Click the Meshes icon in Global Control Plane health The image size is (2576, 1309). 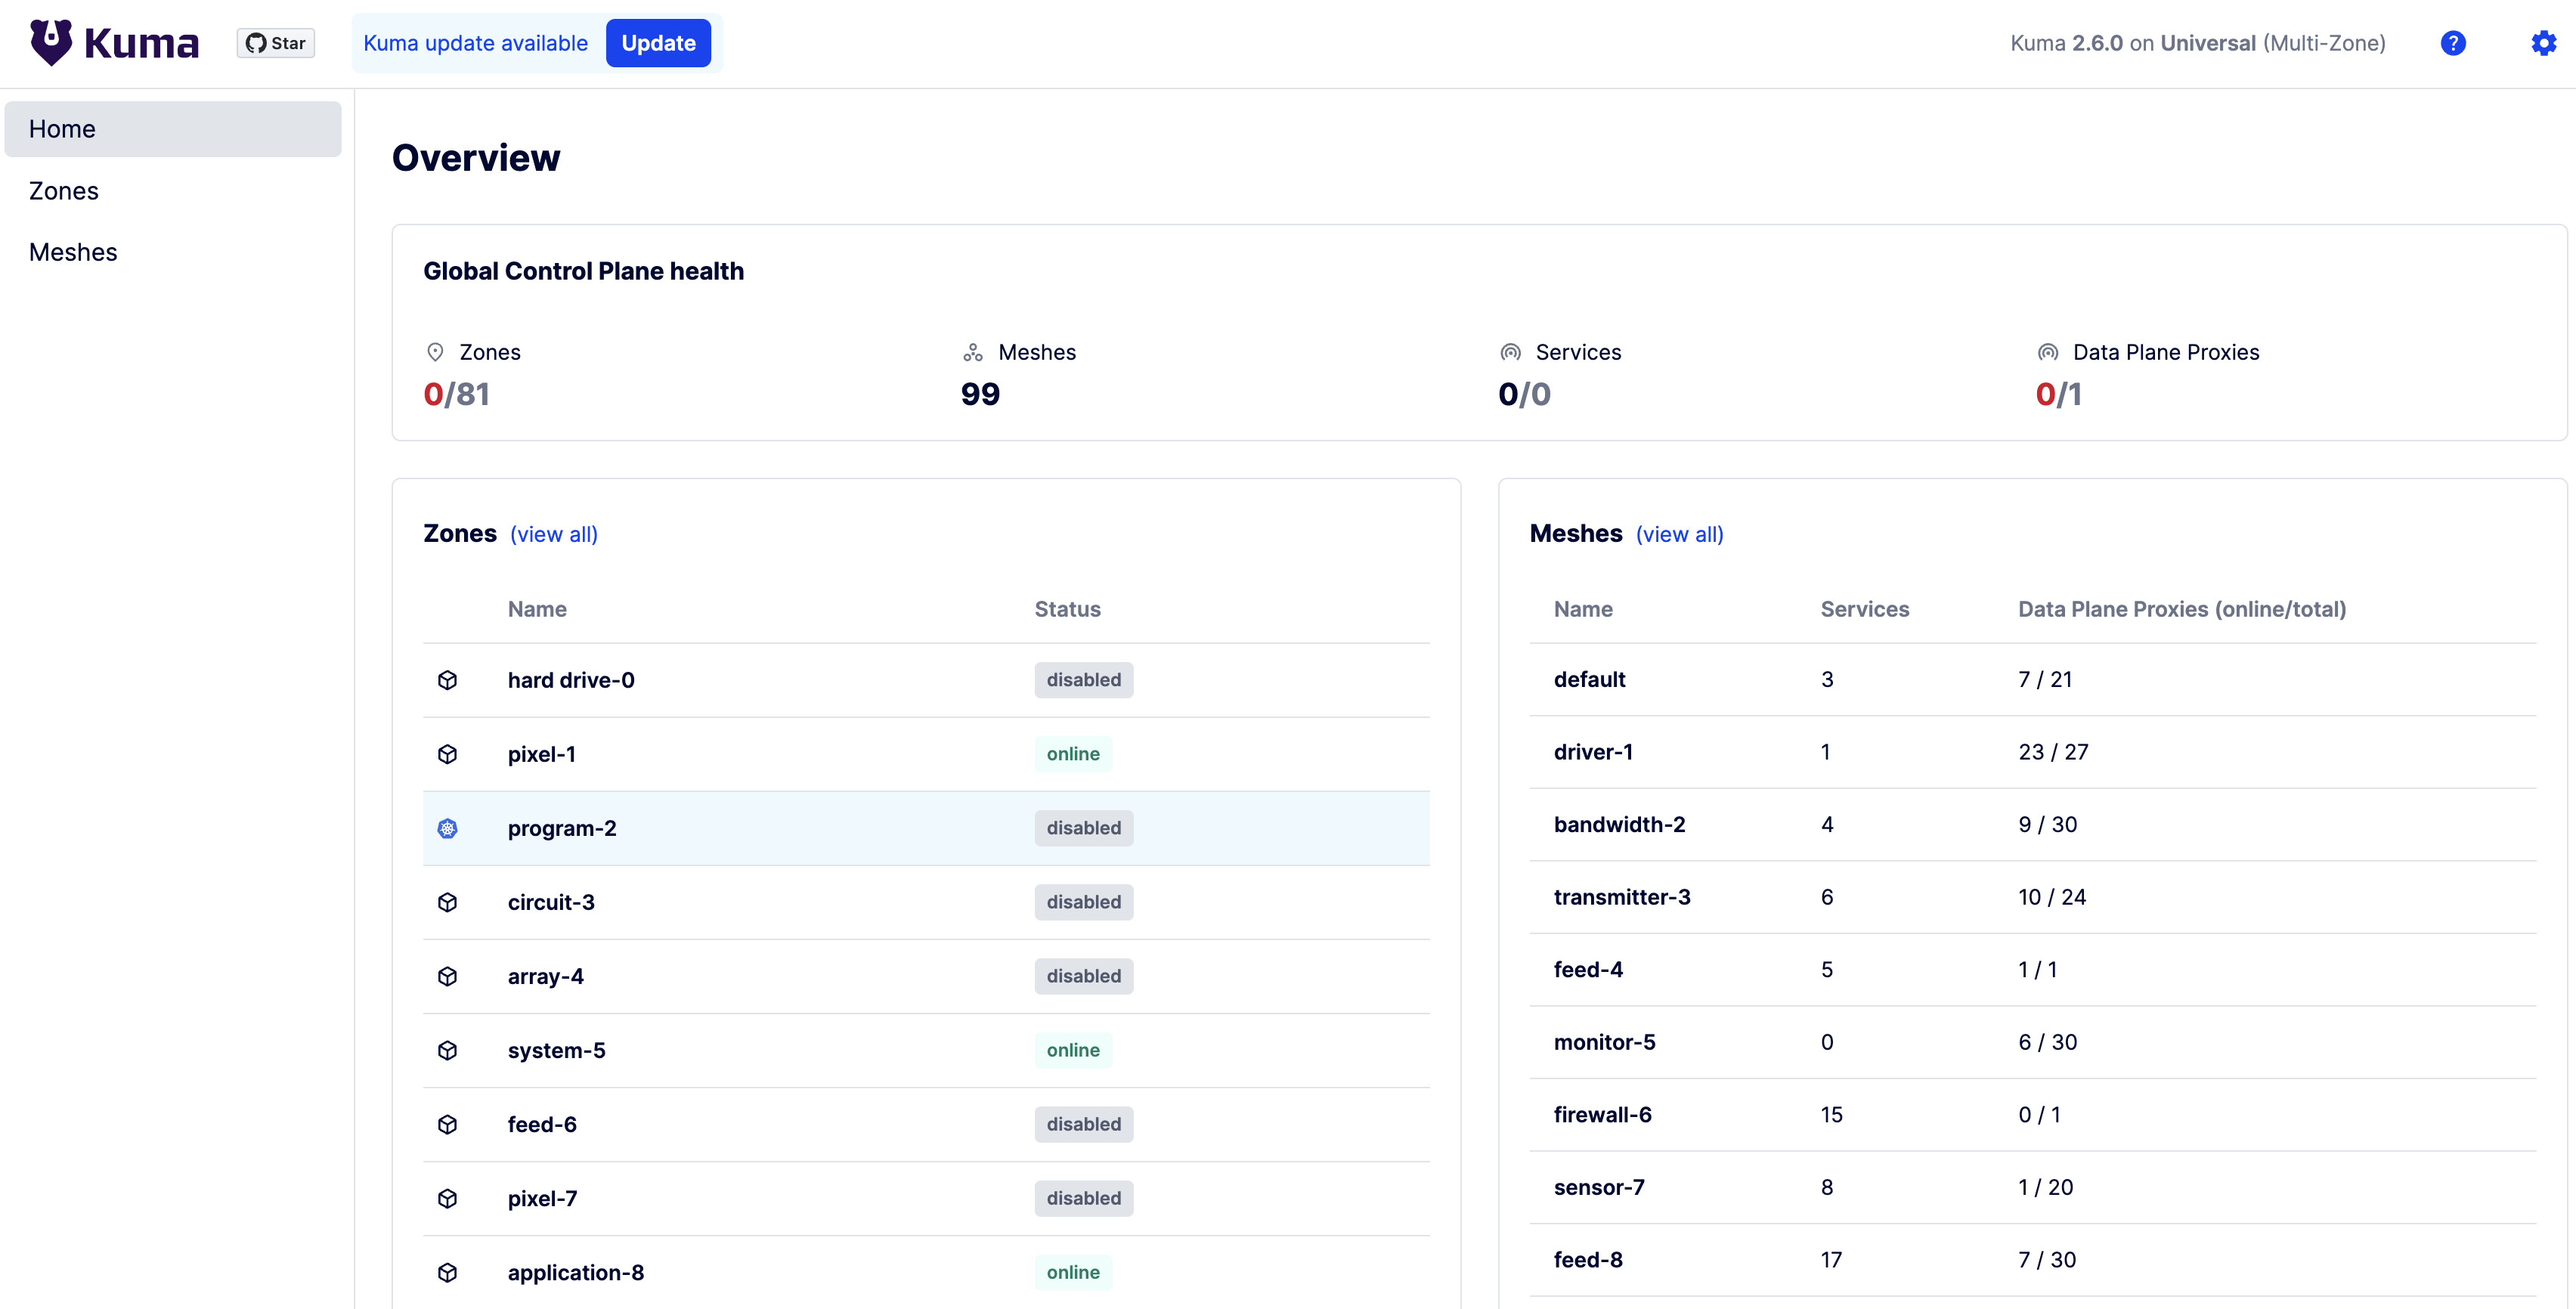973,352
